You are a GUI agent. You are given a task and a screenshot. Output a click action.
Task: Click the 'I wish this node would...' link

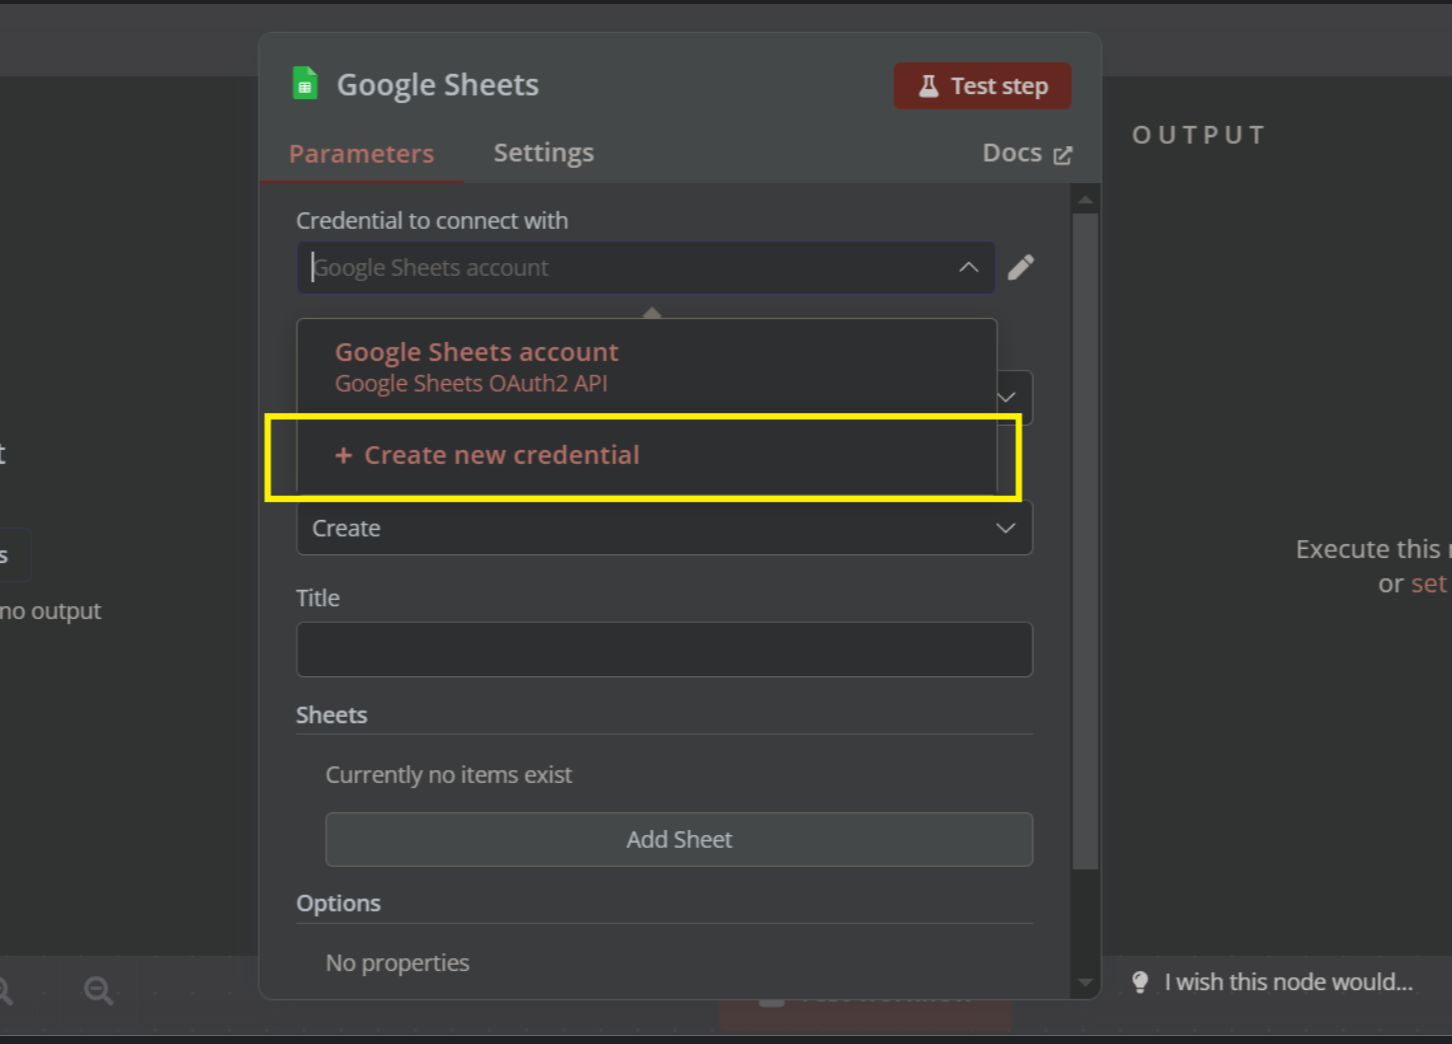coord(1288,982)
